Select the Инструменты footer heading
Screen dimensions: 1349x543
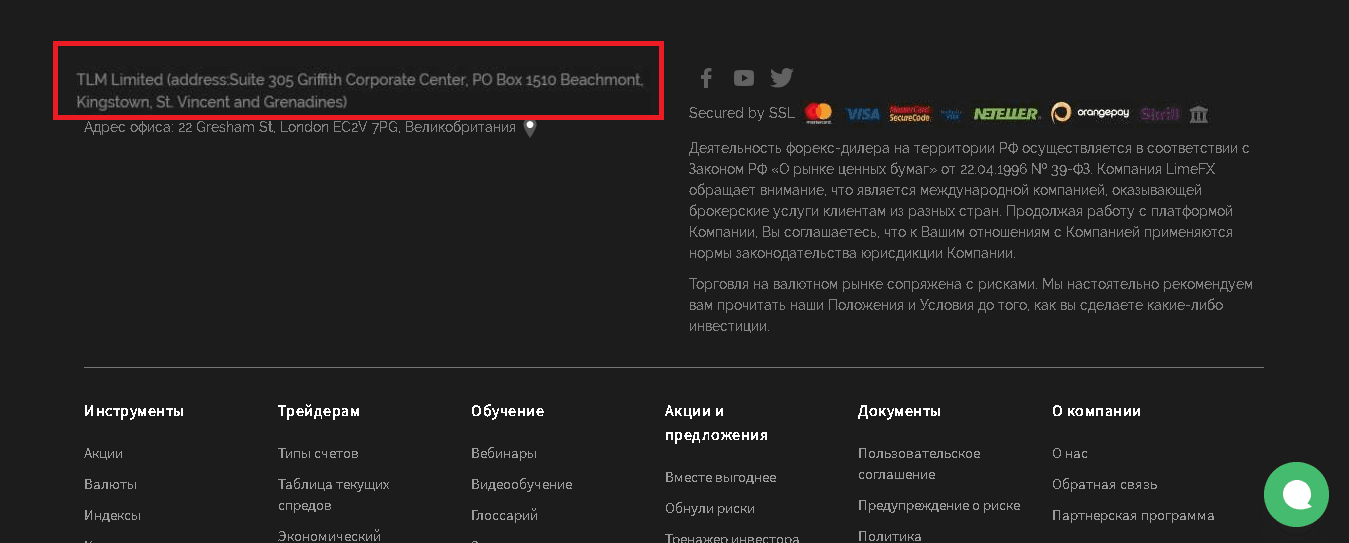point(134,411)
